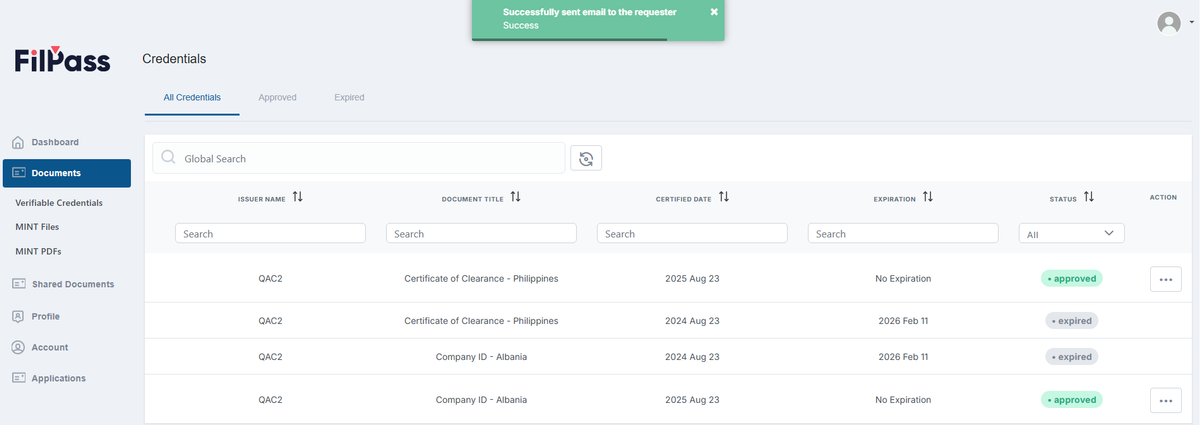Viewport: 1200px width, 425px height.
Task: Sort by Expiration arrows
Action: point(928,198)
